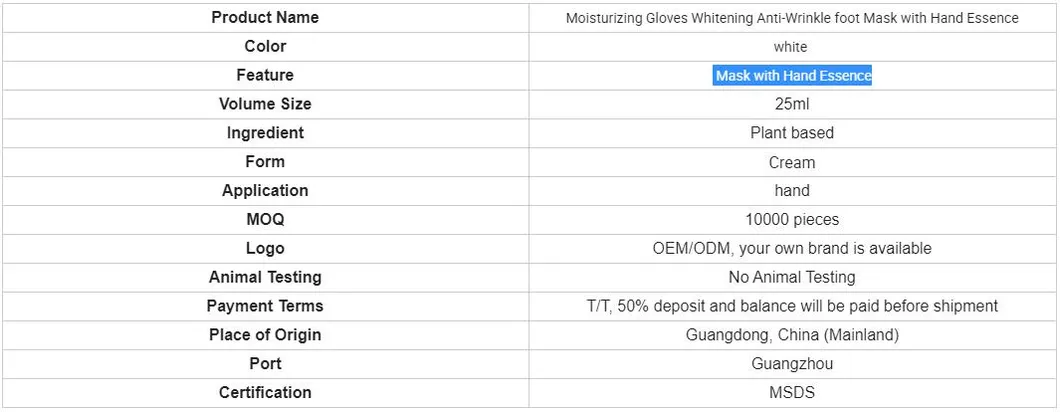Viewport: 1060px width, 412px height.
Task: Click the highlighted 'Mask with Hand Essence' text
Action: point(793,76)
